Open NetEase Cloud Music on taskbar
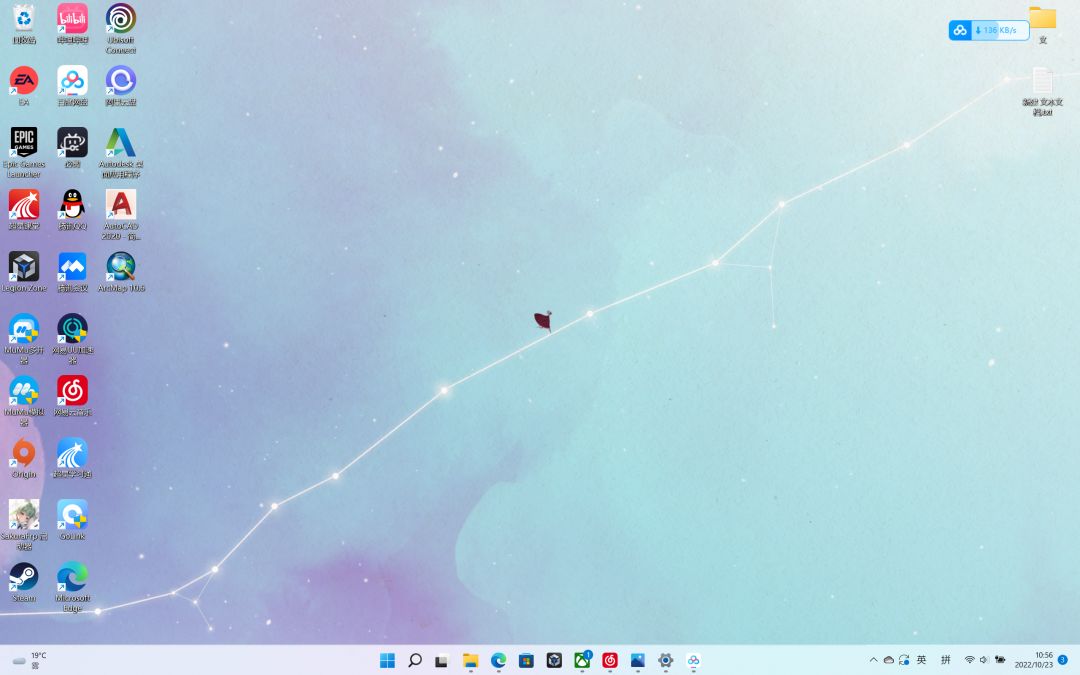The height and width of the screenshot is (675, 1080). (x=610, y=661)
